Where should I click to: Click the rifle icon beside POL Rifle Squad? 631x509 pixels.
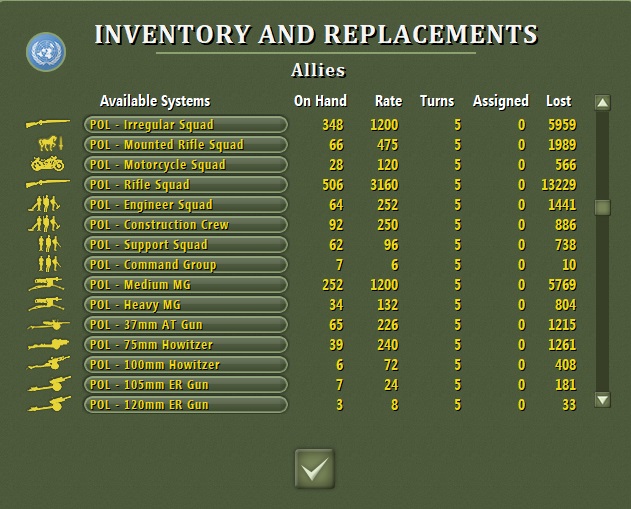click(48, 183)
